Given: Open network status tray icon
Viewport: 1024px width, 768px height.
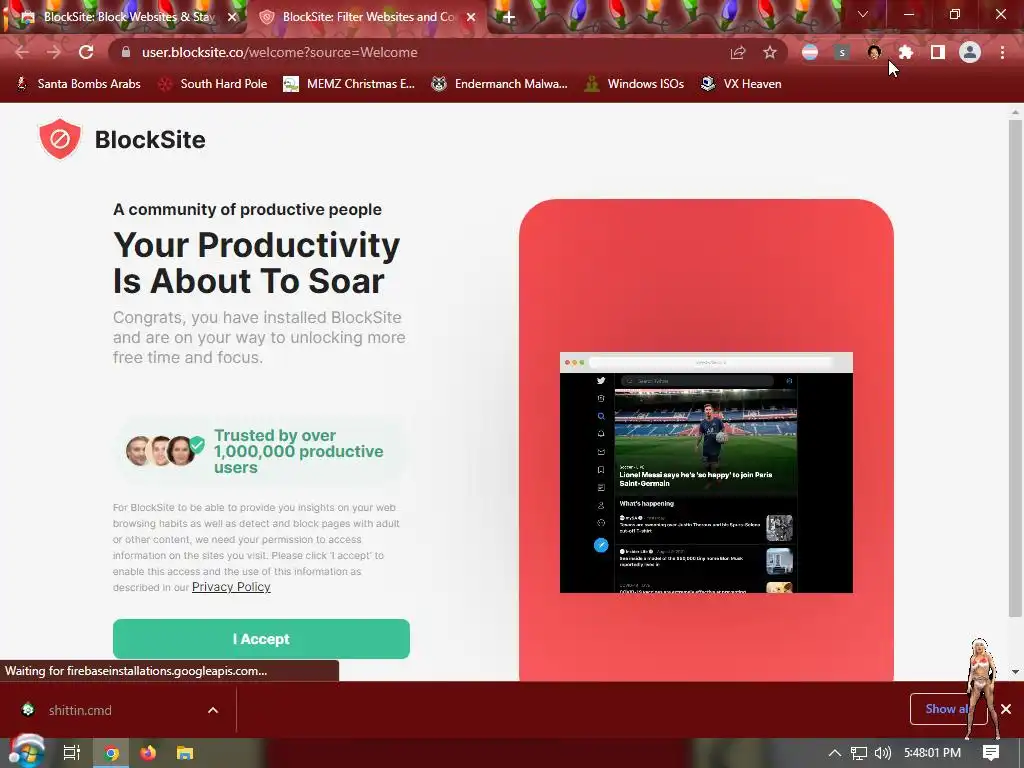Looking at the screenshot, I should 859,753.
